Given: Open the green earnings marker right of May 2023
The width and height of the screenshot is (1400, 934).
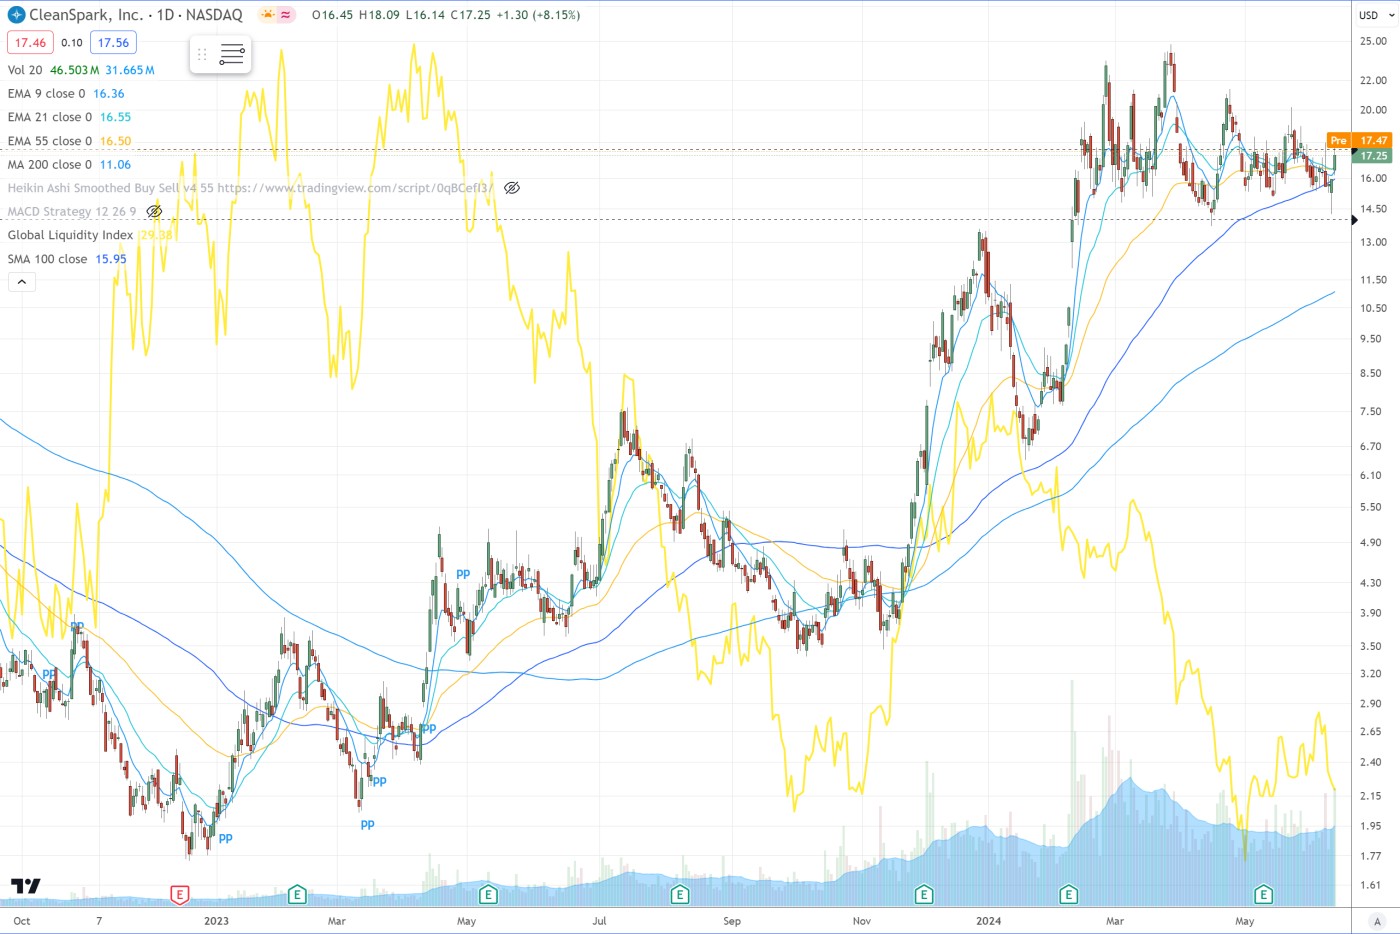Looking at the screenshot, I should [488, 894].
